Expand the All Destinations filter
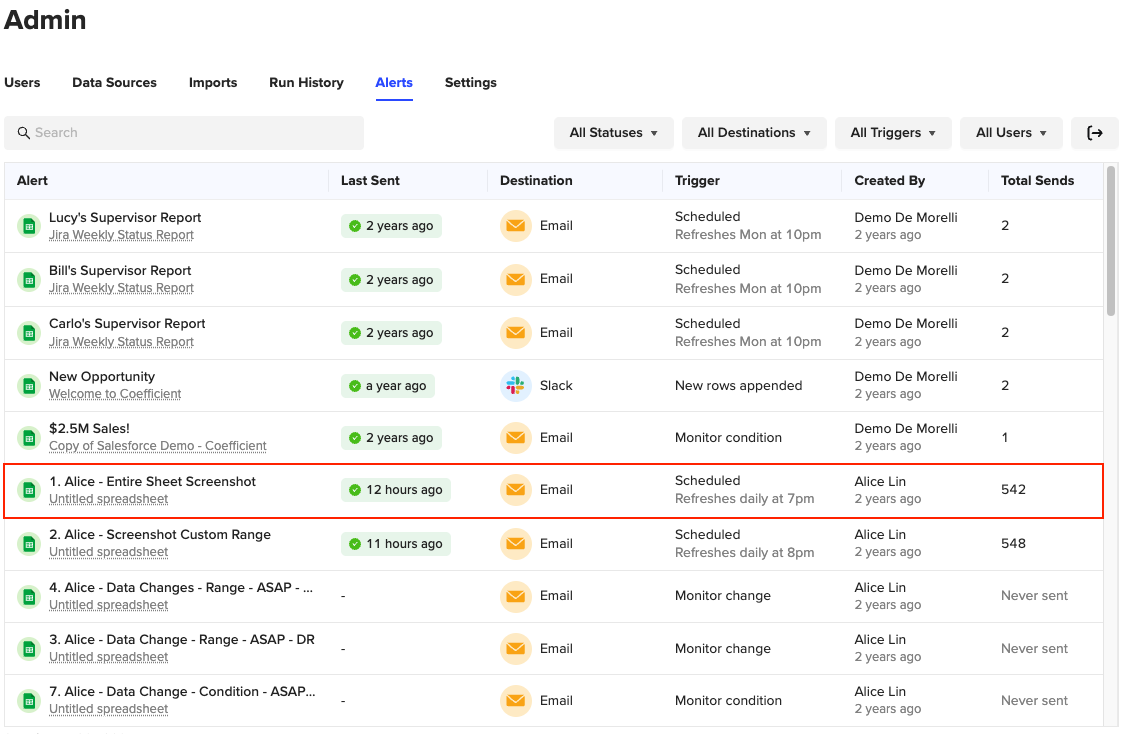Image resolution: width=1125 pixels, height=734 pixels. pyautogui.click(x=754, y=133)
